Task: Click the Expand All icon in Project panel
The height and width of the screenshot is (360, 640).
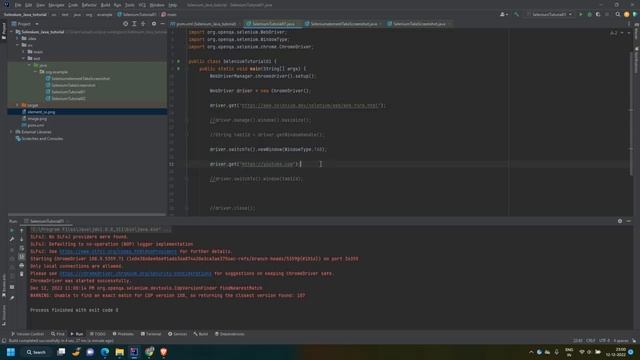Action: [134, 24]
